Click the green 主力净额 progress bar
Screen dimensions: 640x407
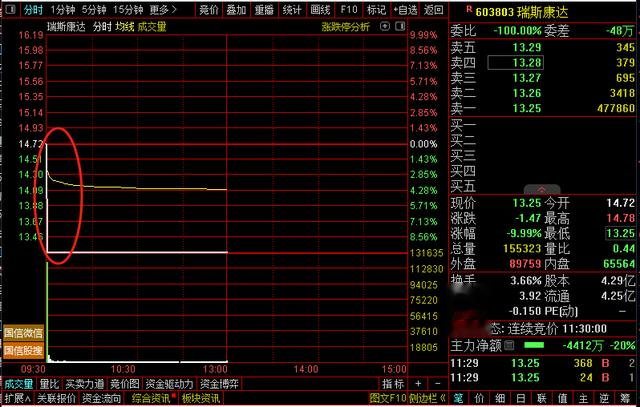(x=534, y=346)
